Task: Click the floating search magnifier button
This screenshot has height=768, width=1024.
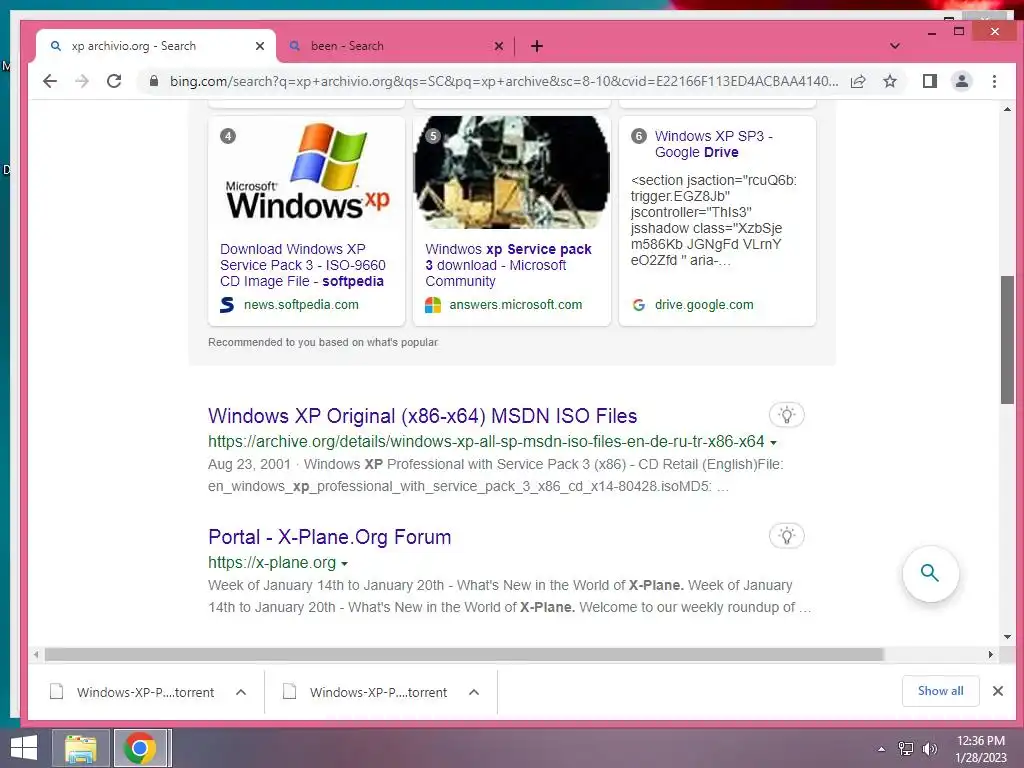Action: [930, 573]
